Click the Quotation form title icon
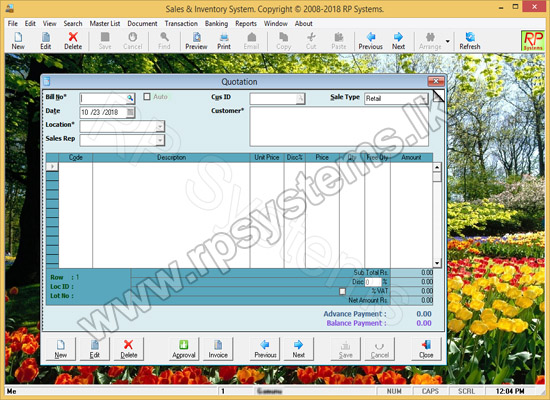The width and height of the screenshot is (550, 400). [x=47, y=81]
